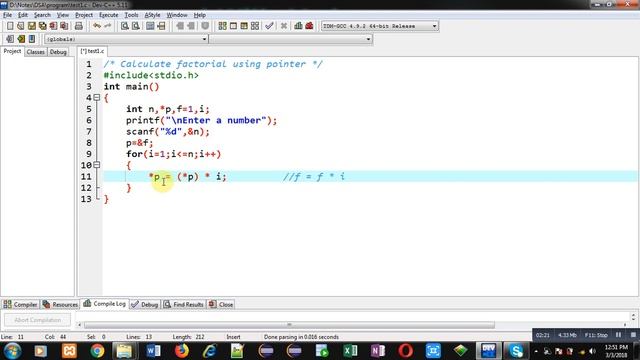Click the Stop Execution X icon
This screenshot has width=640, height=360.
pyautogui.click(x=284, y=26)
